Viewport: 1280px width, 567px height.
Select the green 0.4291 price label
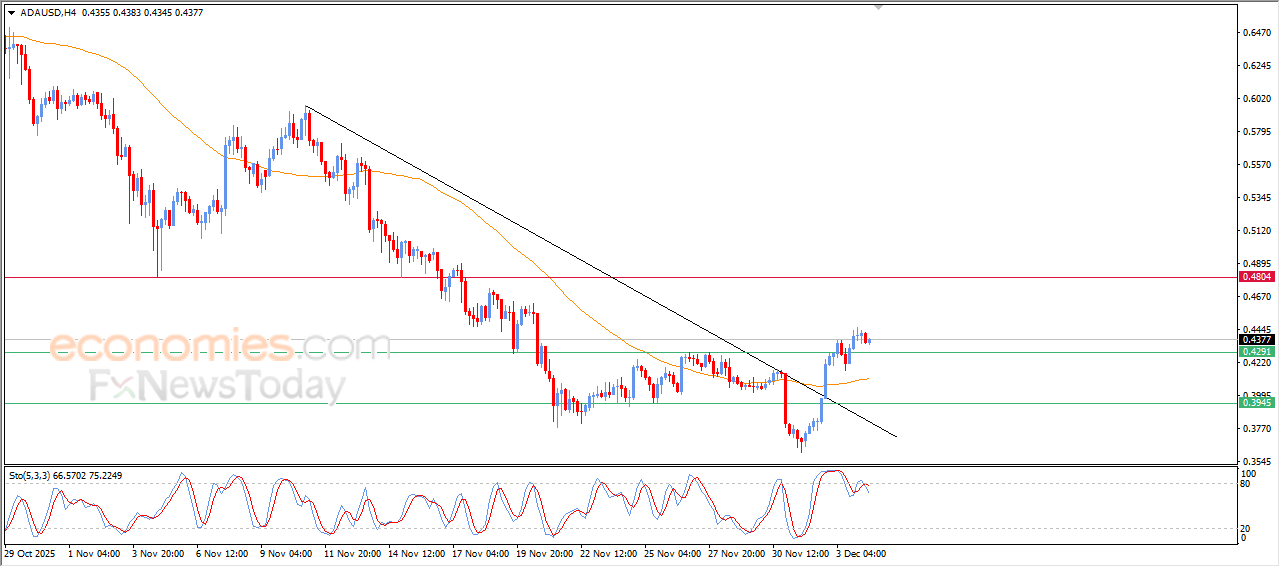pos(1256,352)
